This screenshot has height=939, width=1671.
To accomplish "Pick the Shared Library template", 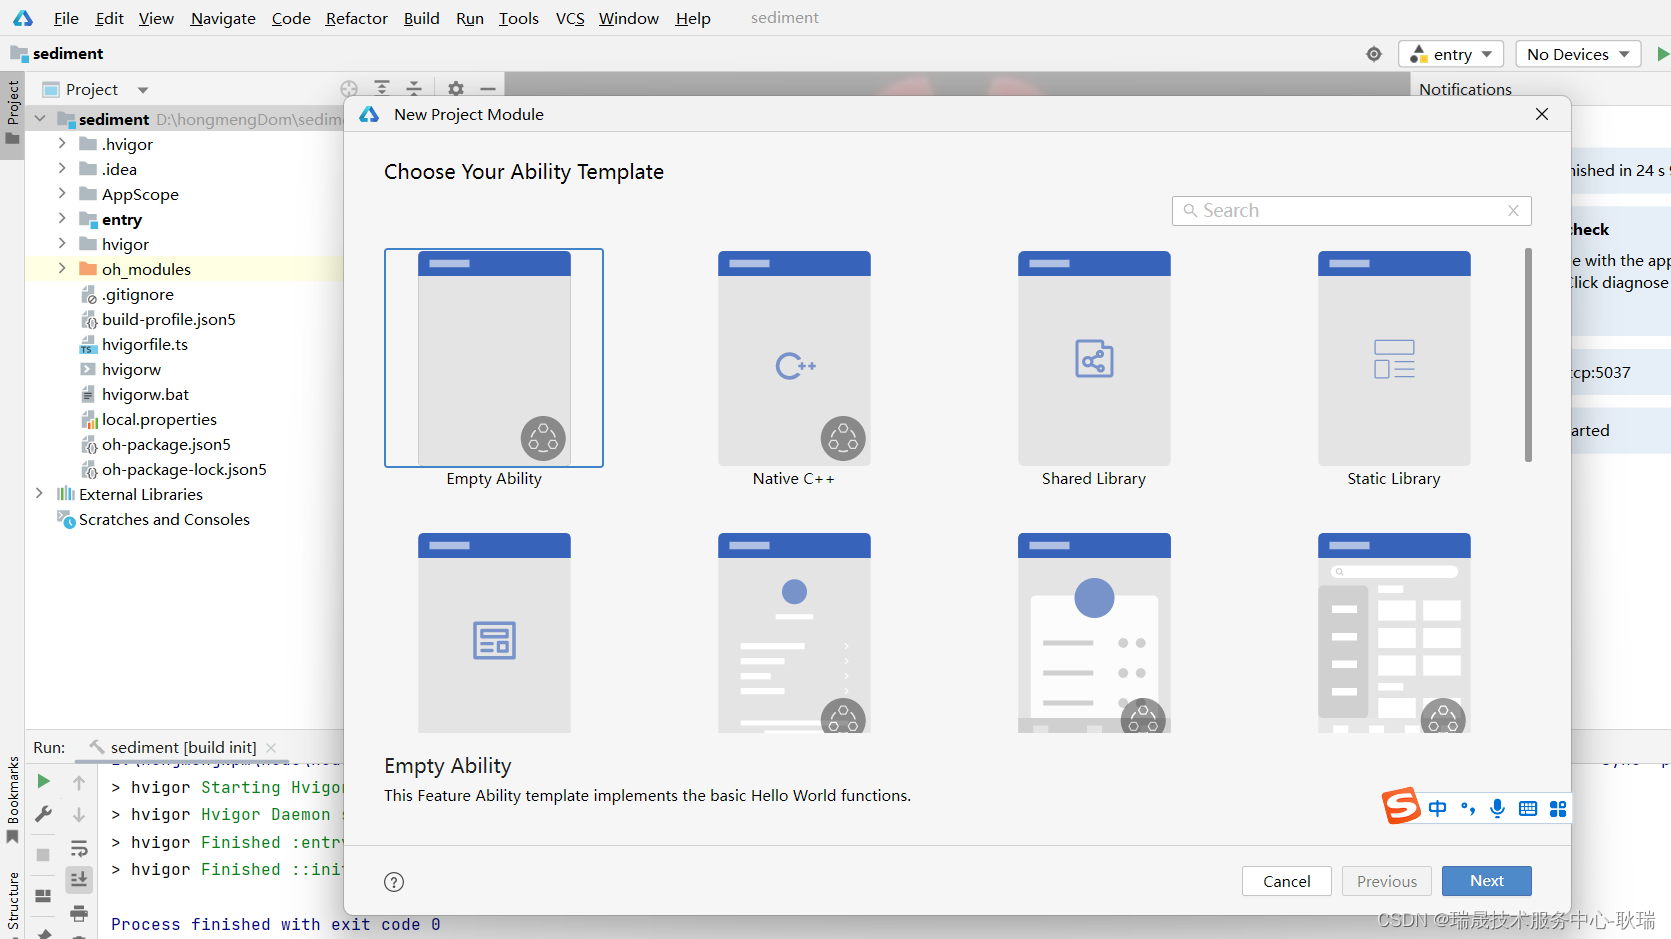I will (1094, 358).
